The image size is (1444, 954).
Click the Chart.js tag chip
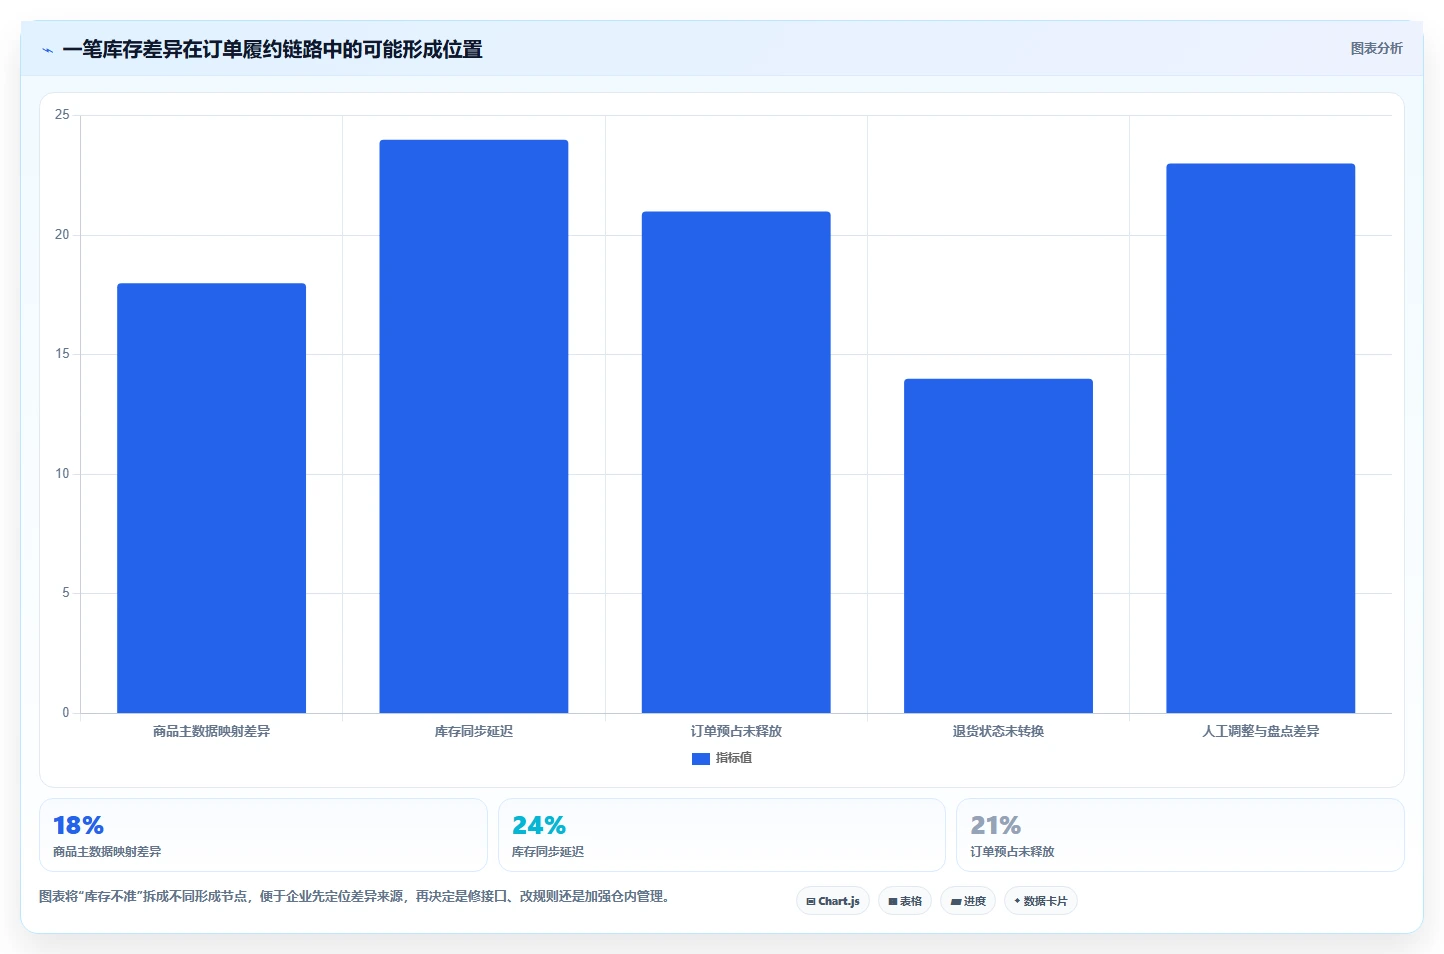point(833,901)
